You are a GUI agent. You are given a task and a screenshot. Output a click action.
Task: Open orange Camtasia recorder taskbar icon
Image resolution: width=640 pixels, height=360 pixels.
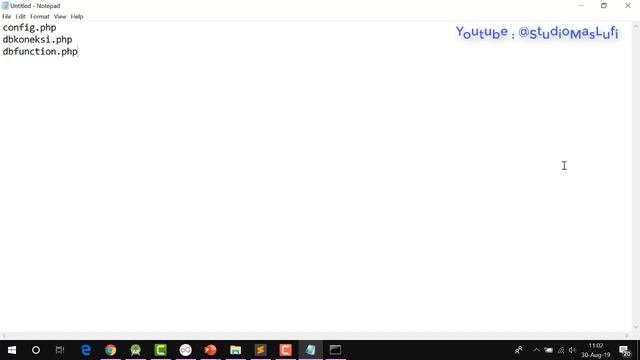click(285, 350)
